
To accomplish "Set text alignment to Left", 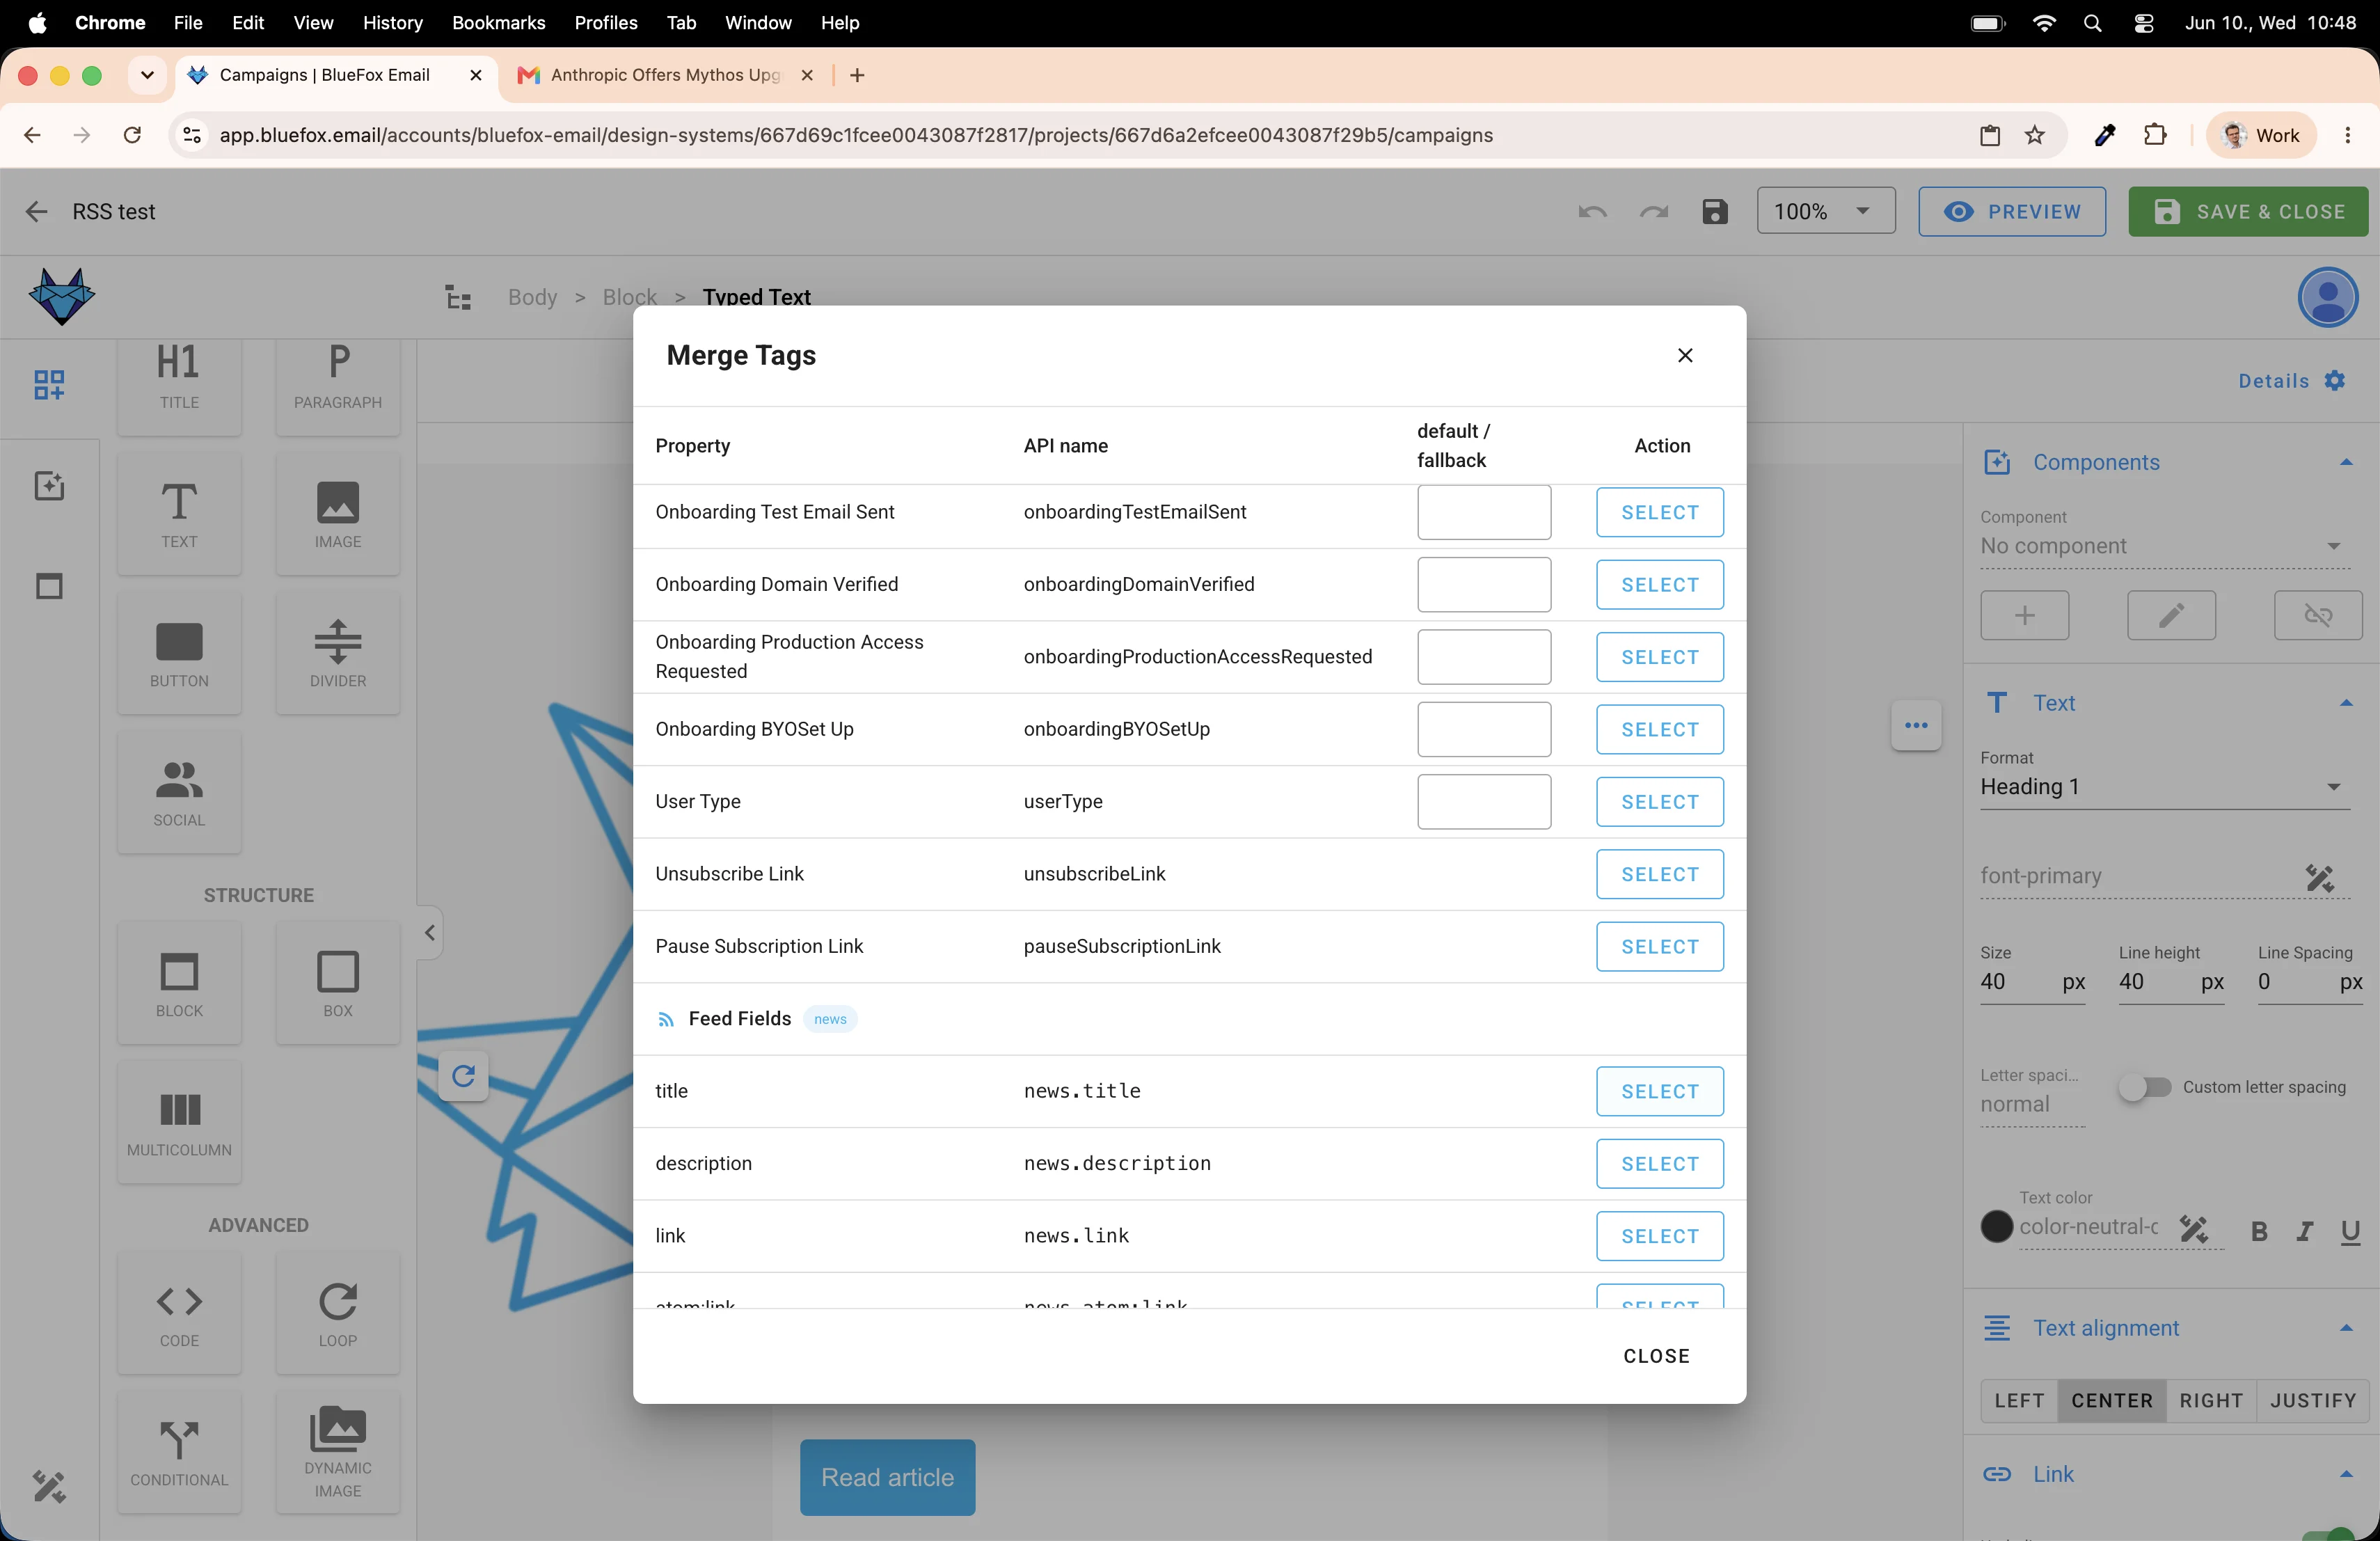I will click(x=2019, y=1400).
